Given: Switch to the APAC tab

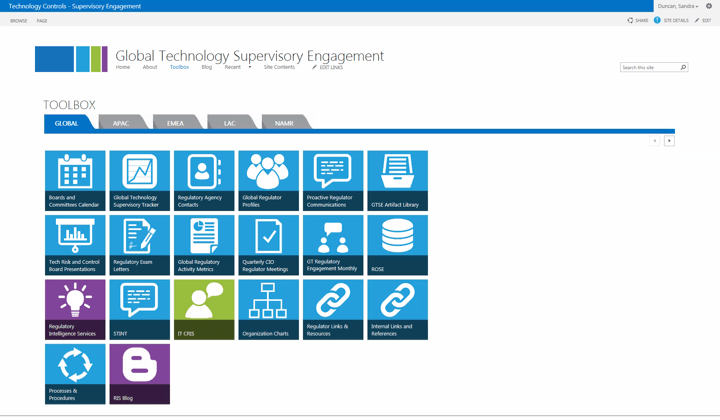Looking at the screenshot, I should pos(121,123).
